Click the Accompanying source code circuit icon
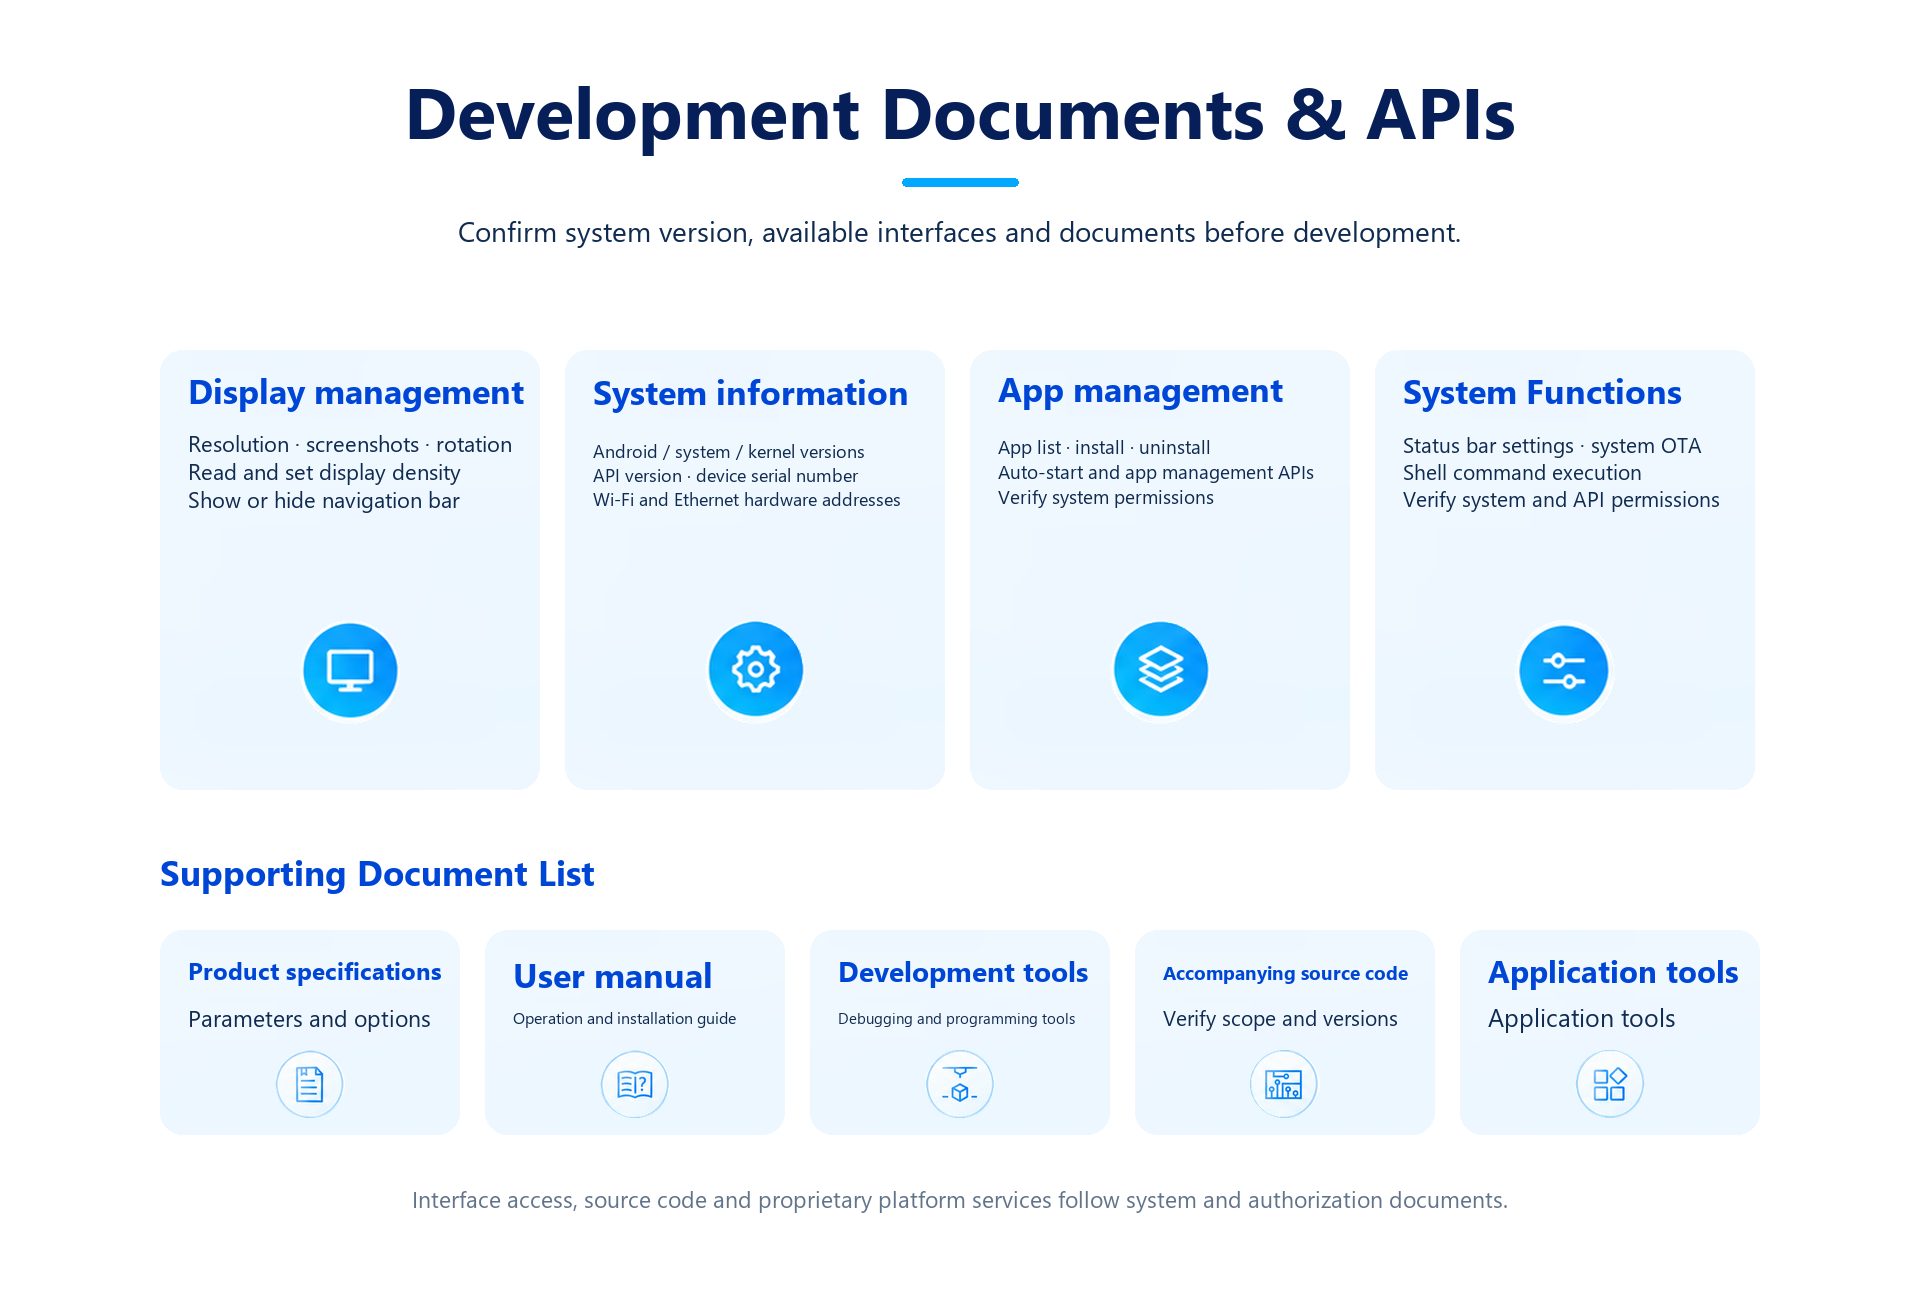Screen dimensions: 1920x1290 (1284, 1084)
